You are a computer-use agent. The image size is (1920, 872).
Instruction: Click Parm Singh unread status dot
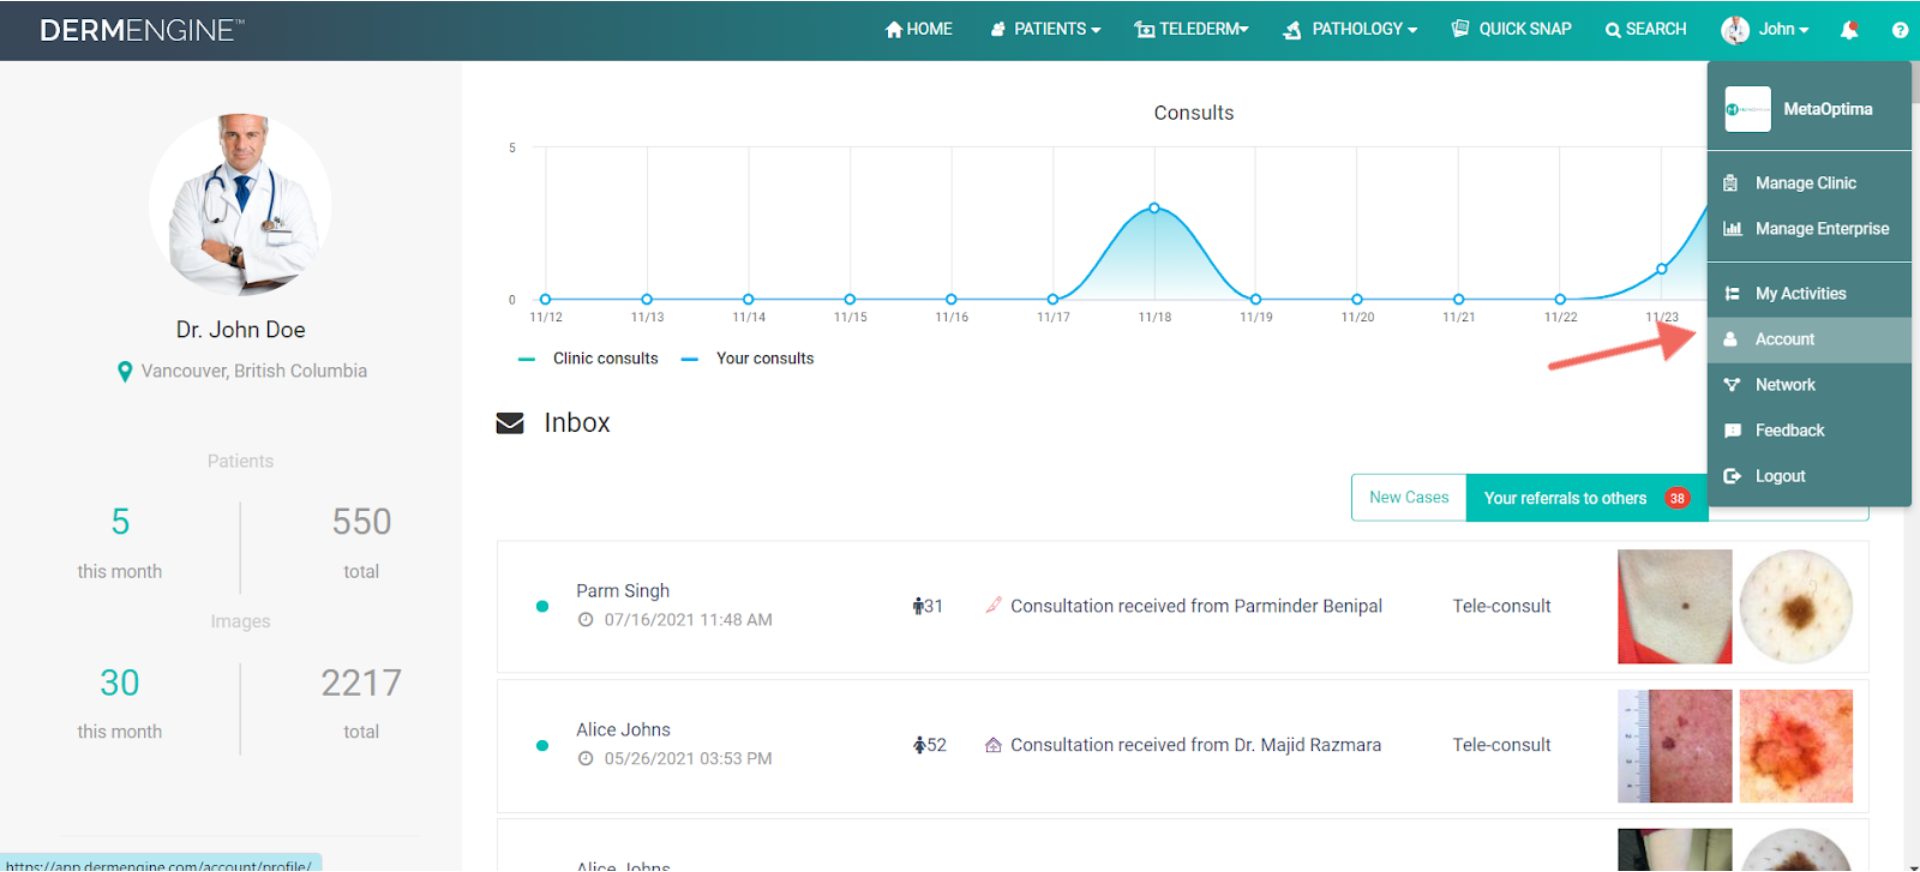click(x=542, y=606)
